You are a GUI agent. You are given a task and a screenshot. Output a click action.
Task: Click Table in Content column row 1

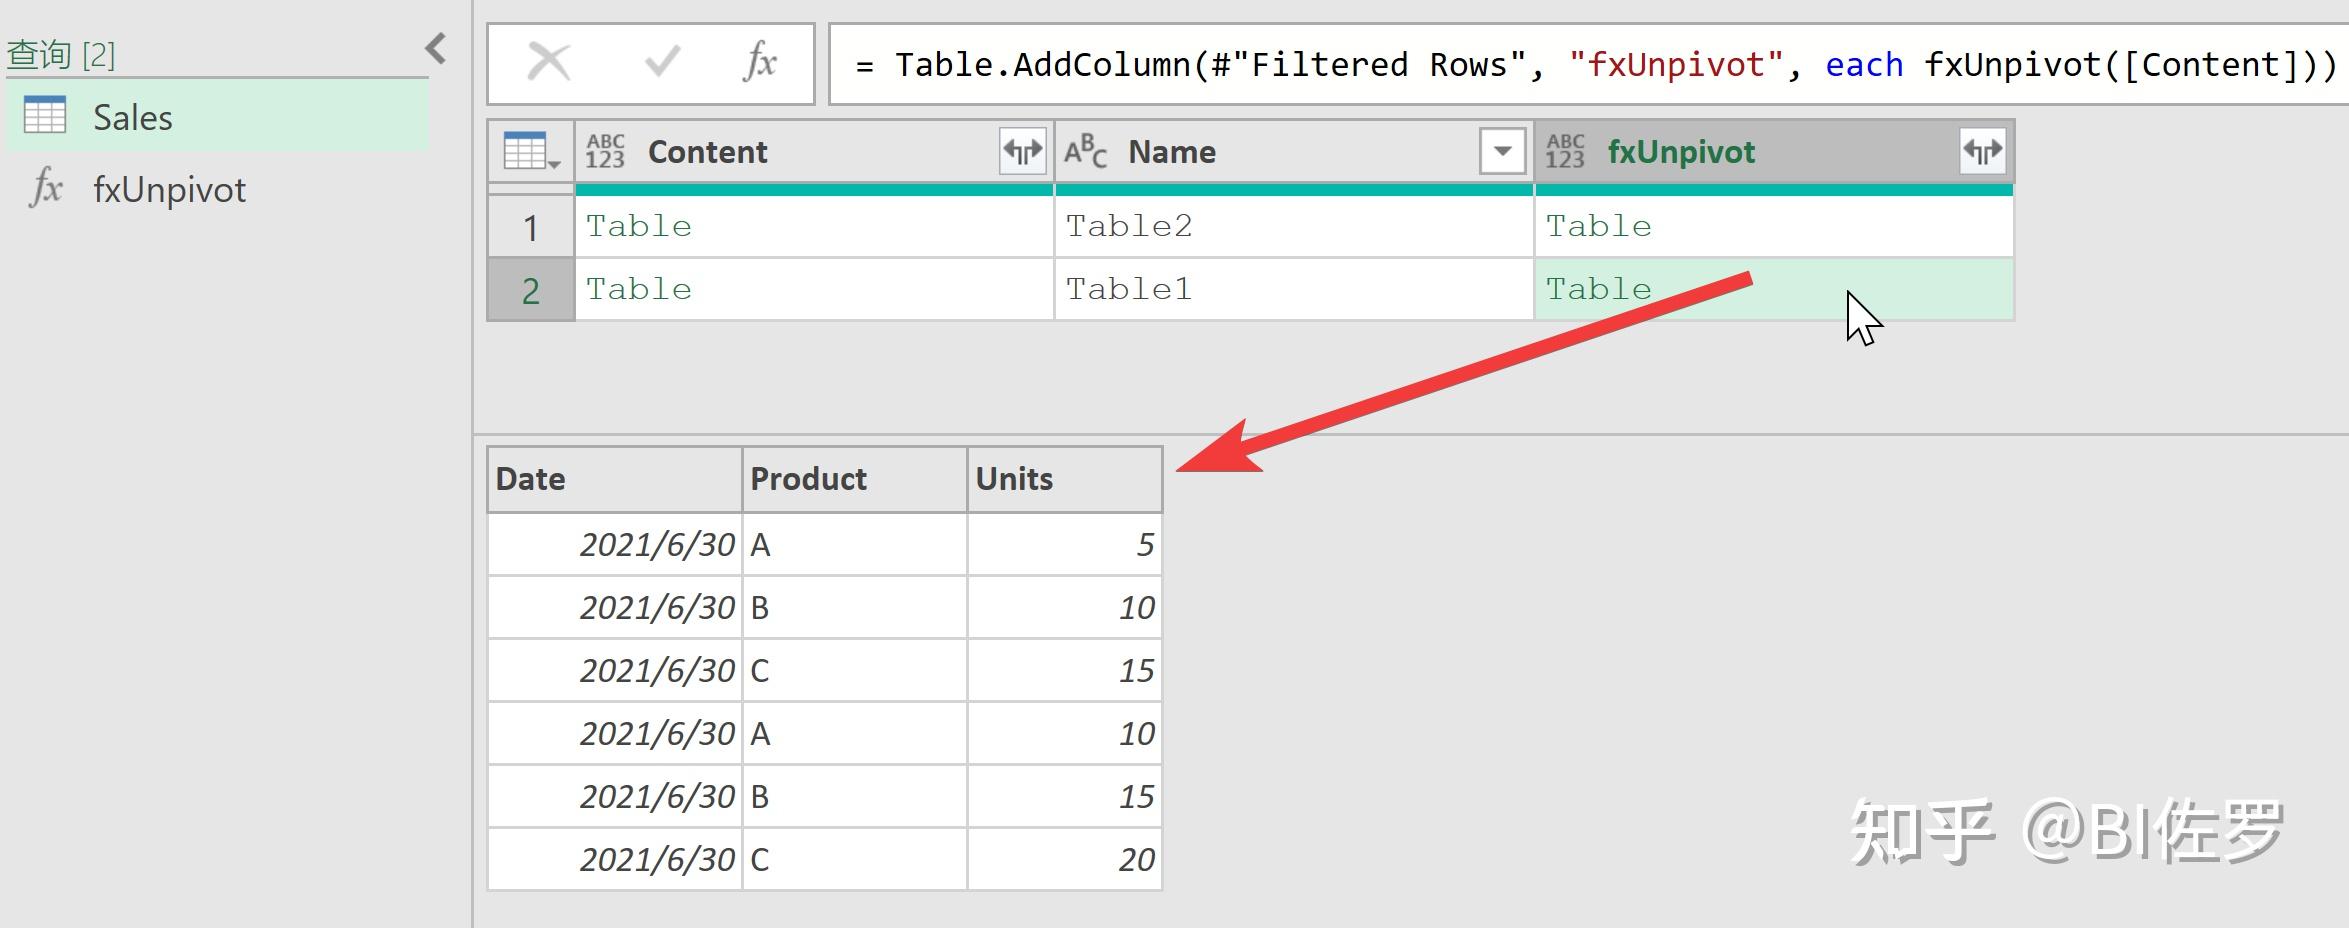click(638, 226)
